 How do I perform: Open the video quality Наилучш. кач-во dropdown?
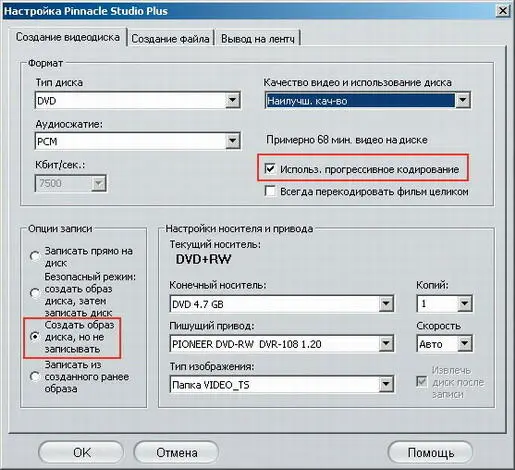tap(368, 100)
